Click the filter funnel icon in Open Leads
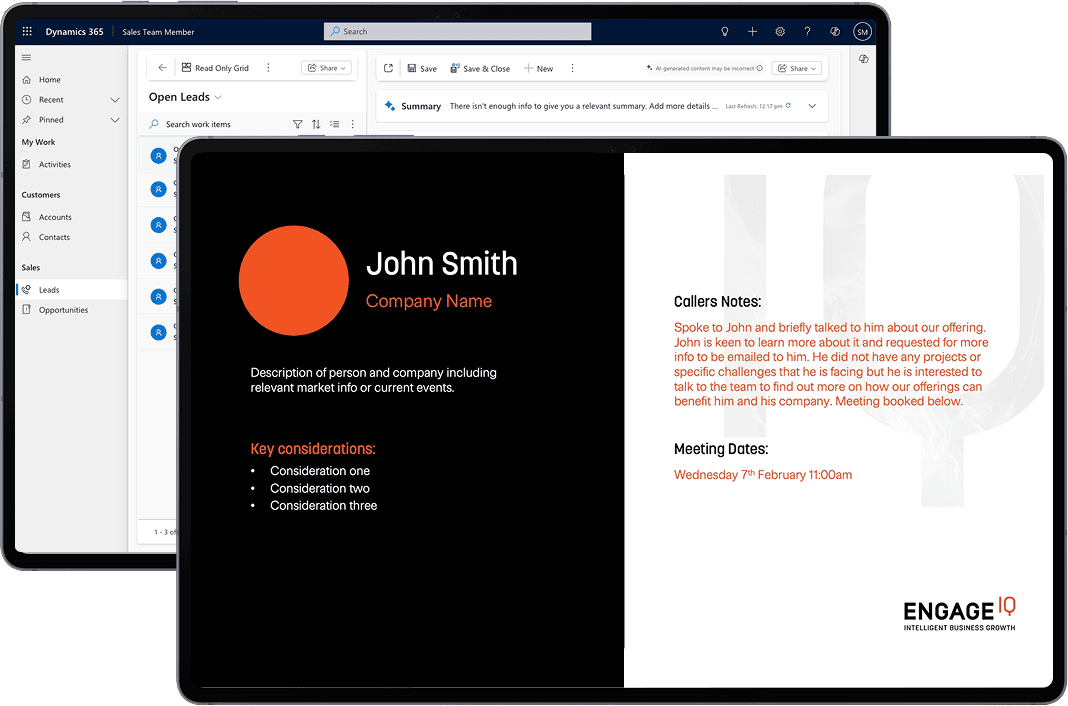Screen dimensions: 1068x706 pos(297,124)
